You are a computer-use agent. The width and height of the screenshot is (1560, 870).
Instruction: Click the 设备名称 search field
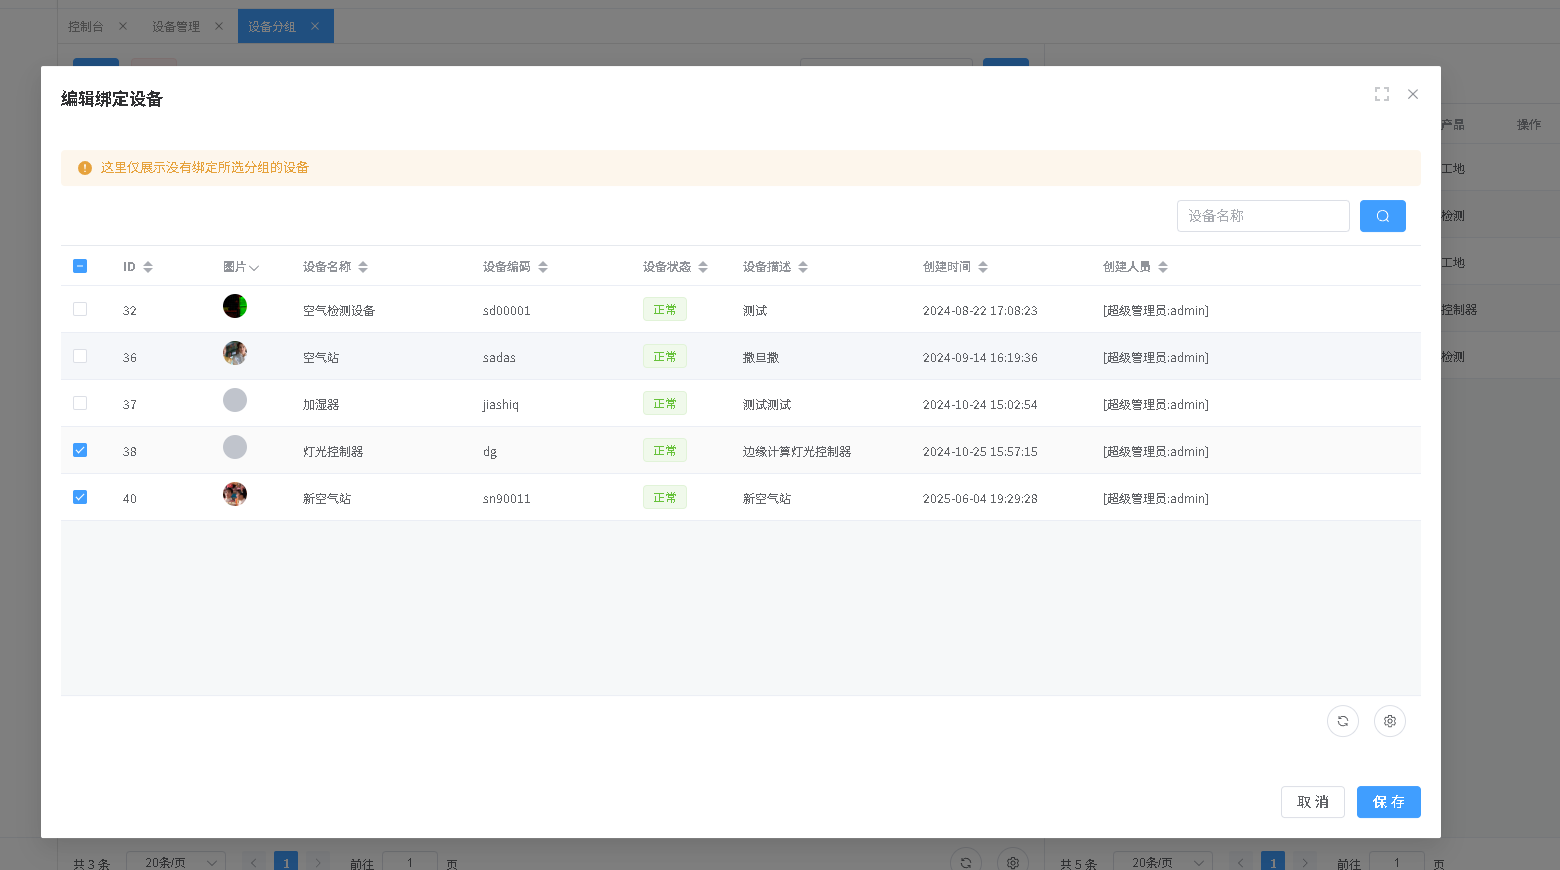tap(1262, 216)
